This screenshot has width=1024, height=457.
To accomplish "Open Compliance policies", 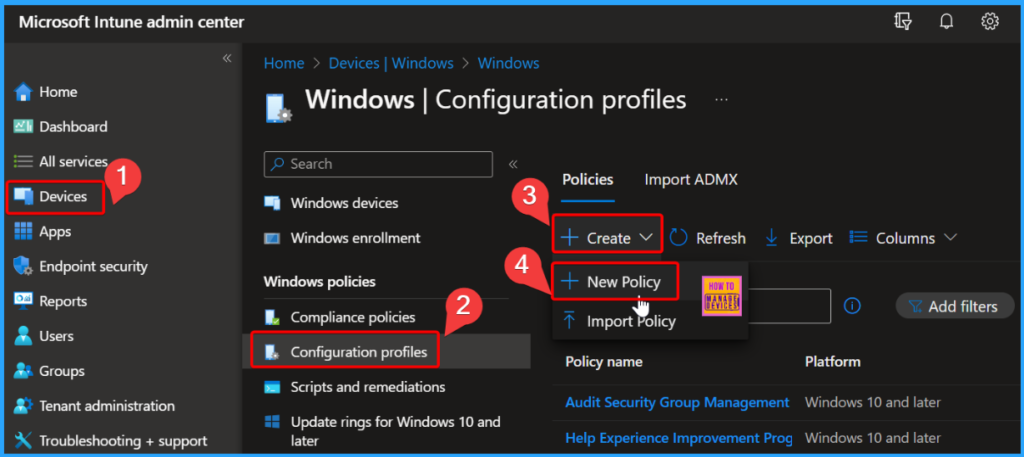I will [353, 317].
